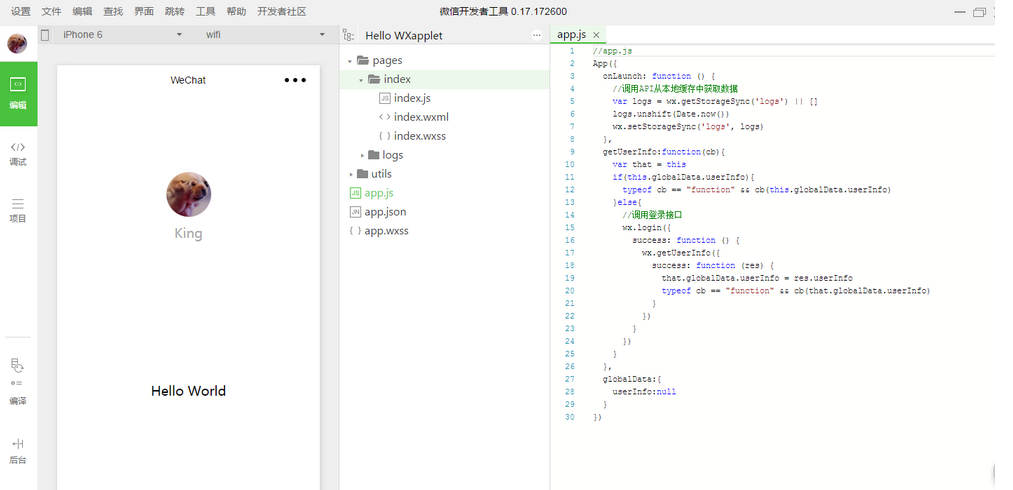1013x490 pixels.
Task: Expand the logs folder
Action: point(362,155)
